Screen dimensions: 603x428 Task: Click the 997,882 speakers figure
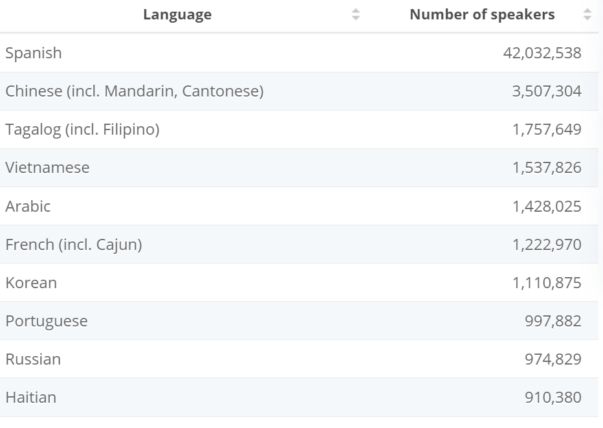coord(553,321)
